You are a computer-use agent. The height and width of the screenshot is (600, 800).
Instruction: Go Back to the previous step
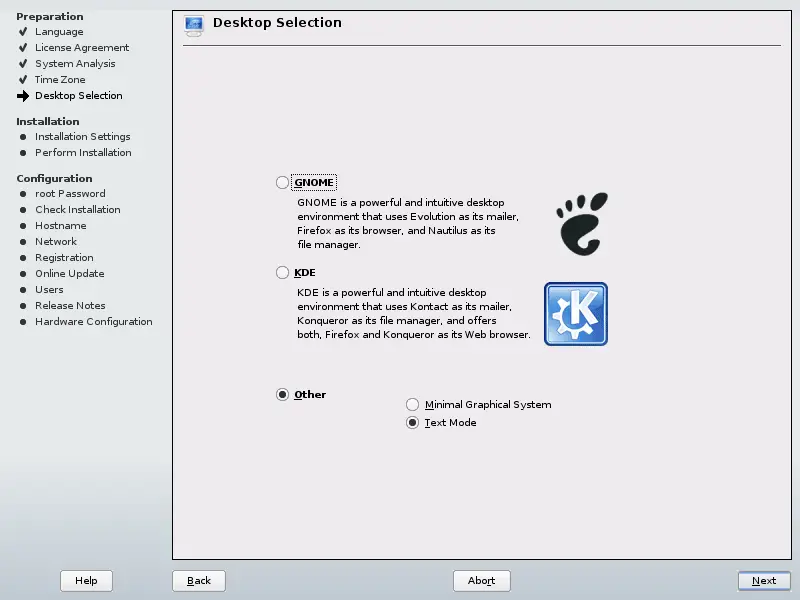click(x=198, y=581)
